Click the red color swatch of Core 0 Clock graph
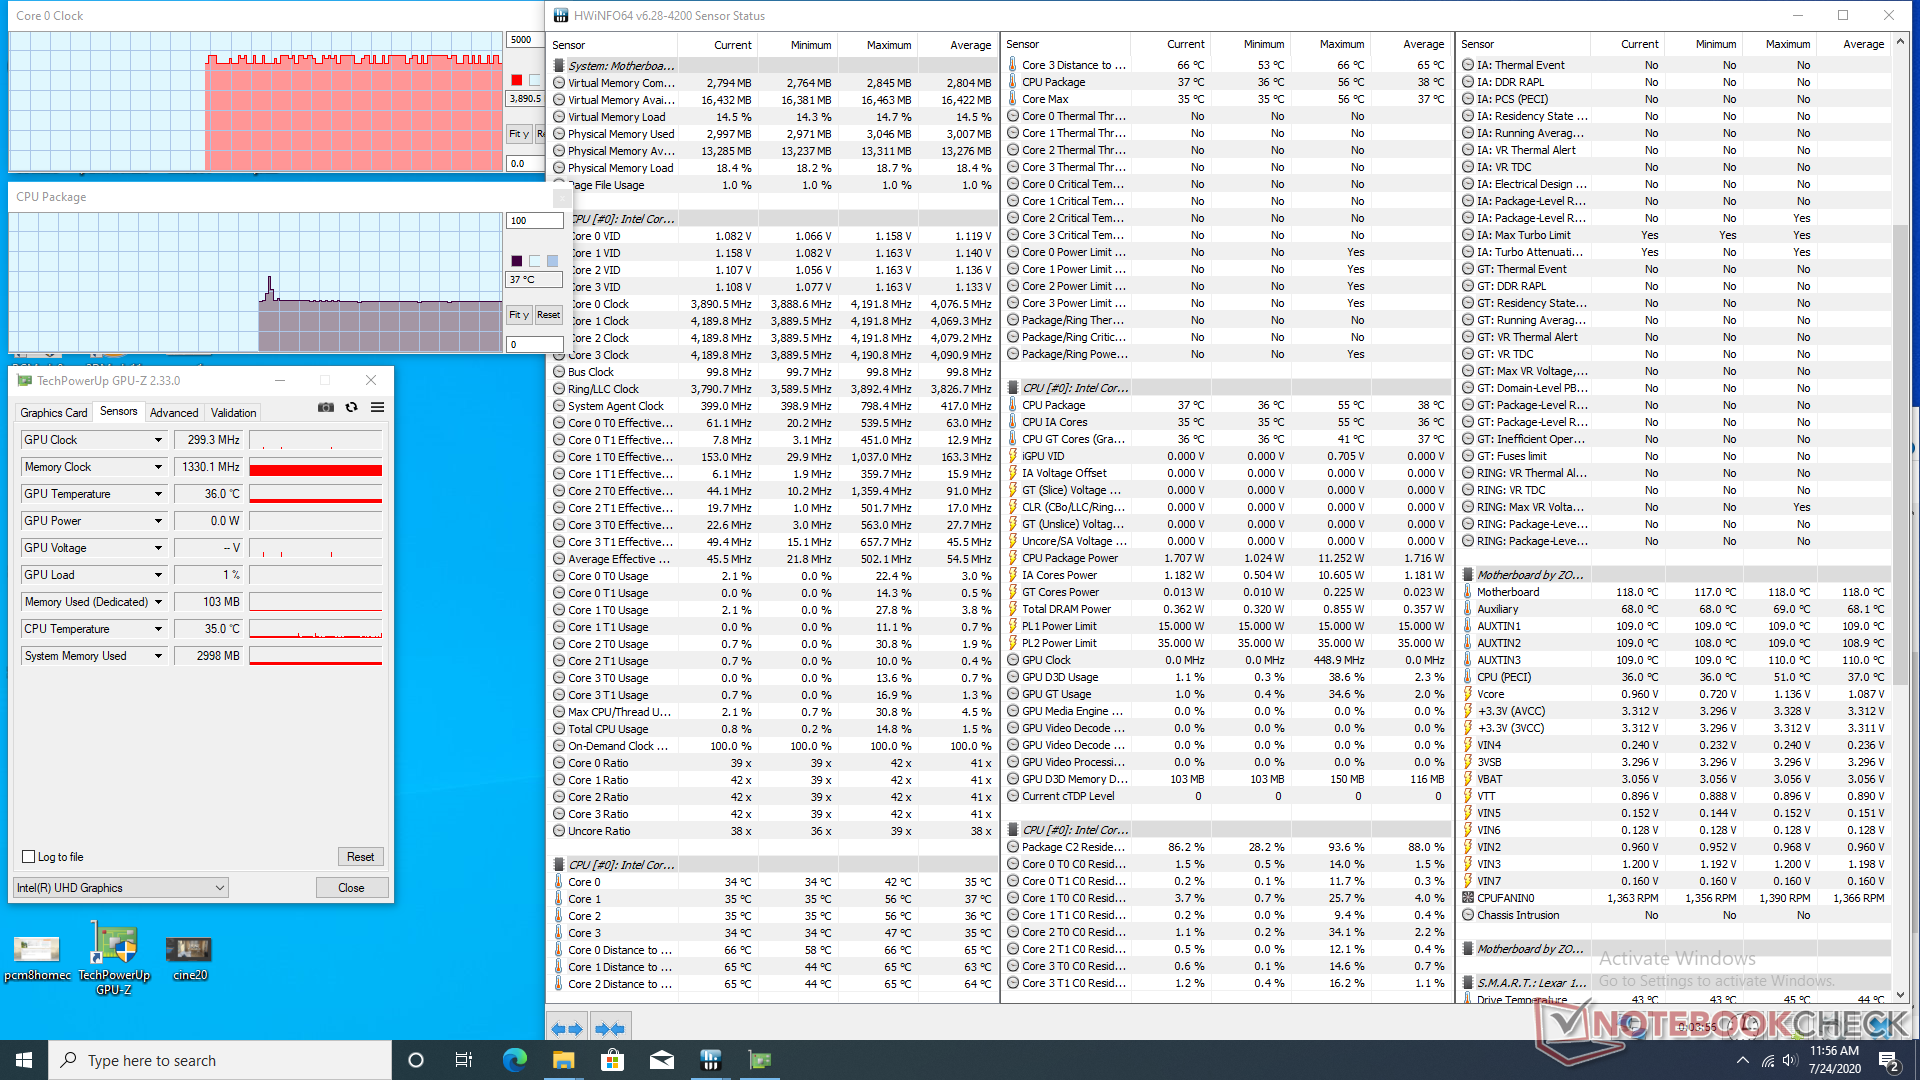Screen dimensions: 1920x1080 [x=517, y=80]
